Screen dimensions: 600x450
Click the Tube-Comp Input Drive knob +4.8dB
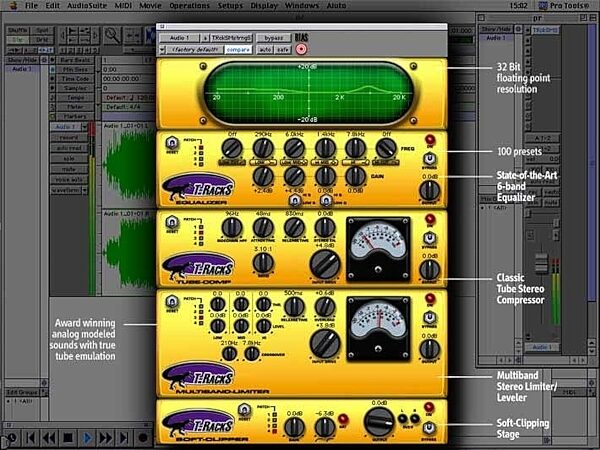click(x=324, y=264)
